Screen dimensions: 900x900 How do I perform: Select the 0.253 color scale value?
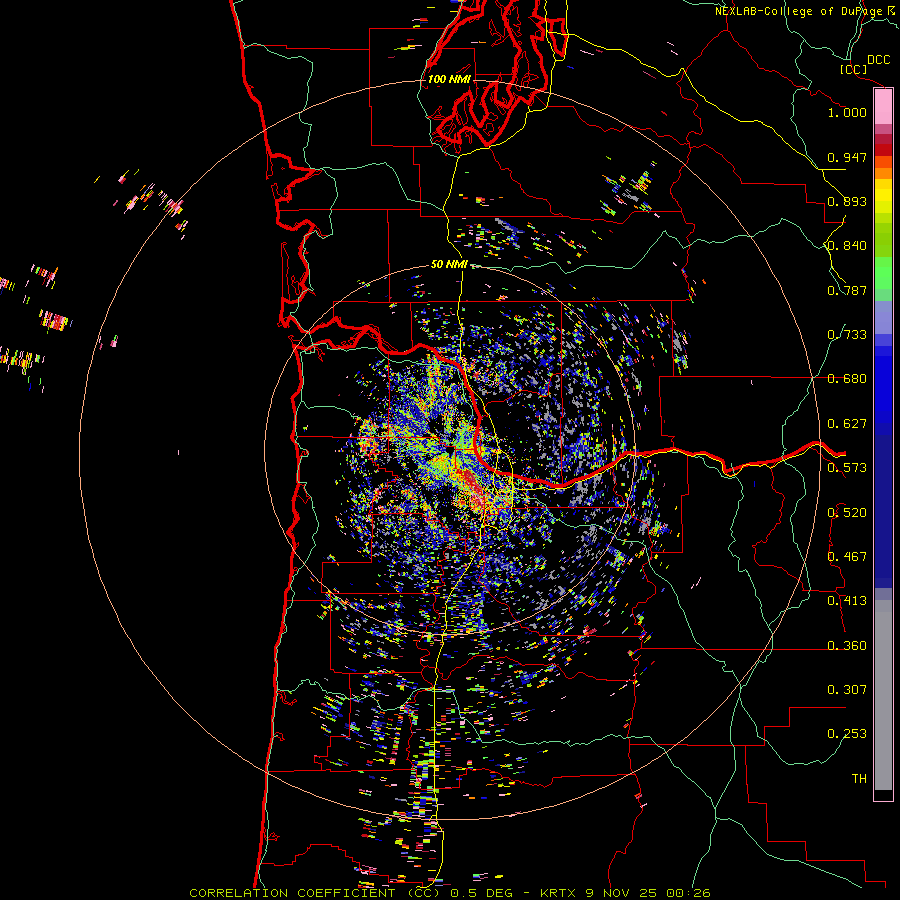(847, 734)
